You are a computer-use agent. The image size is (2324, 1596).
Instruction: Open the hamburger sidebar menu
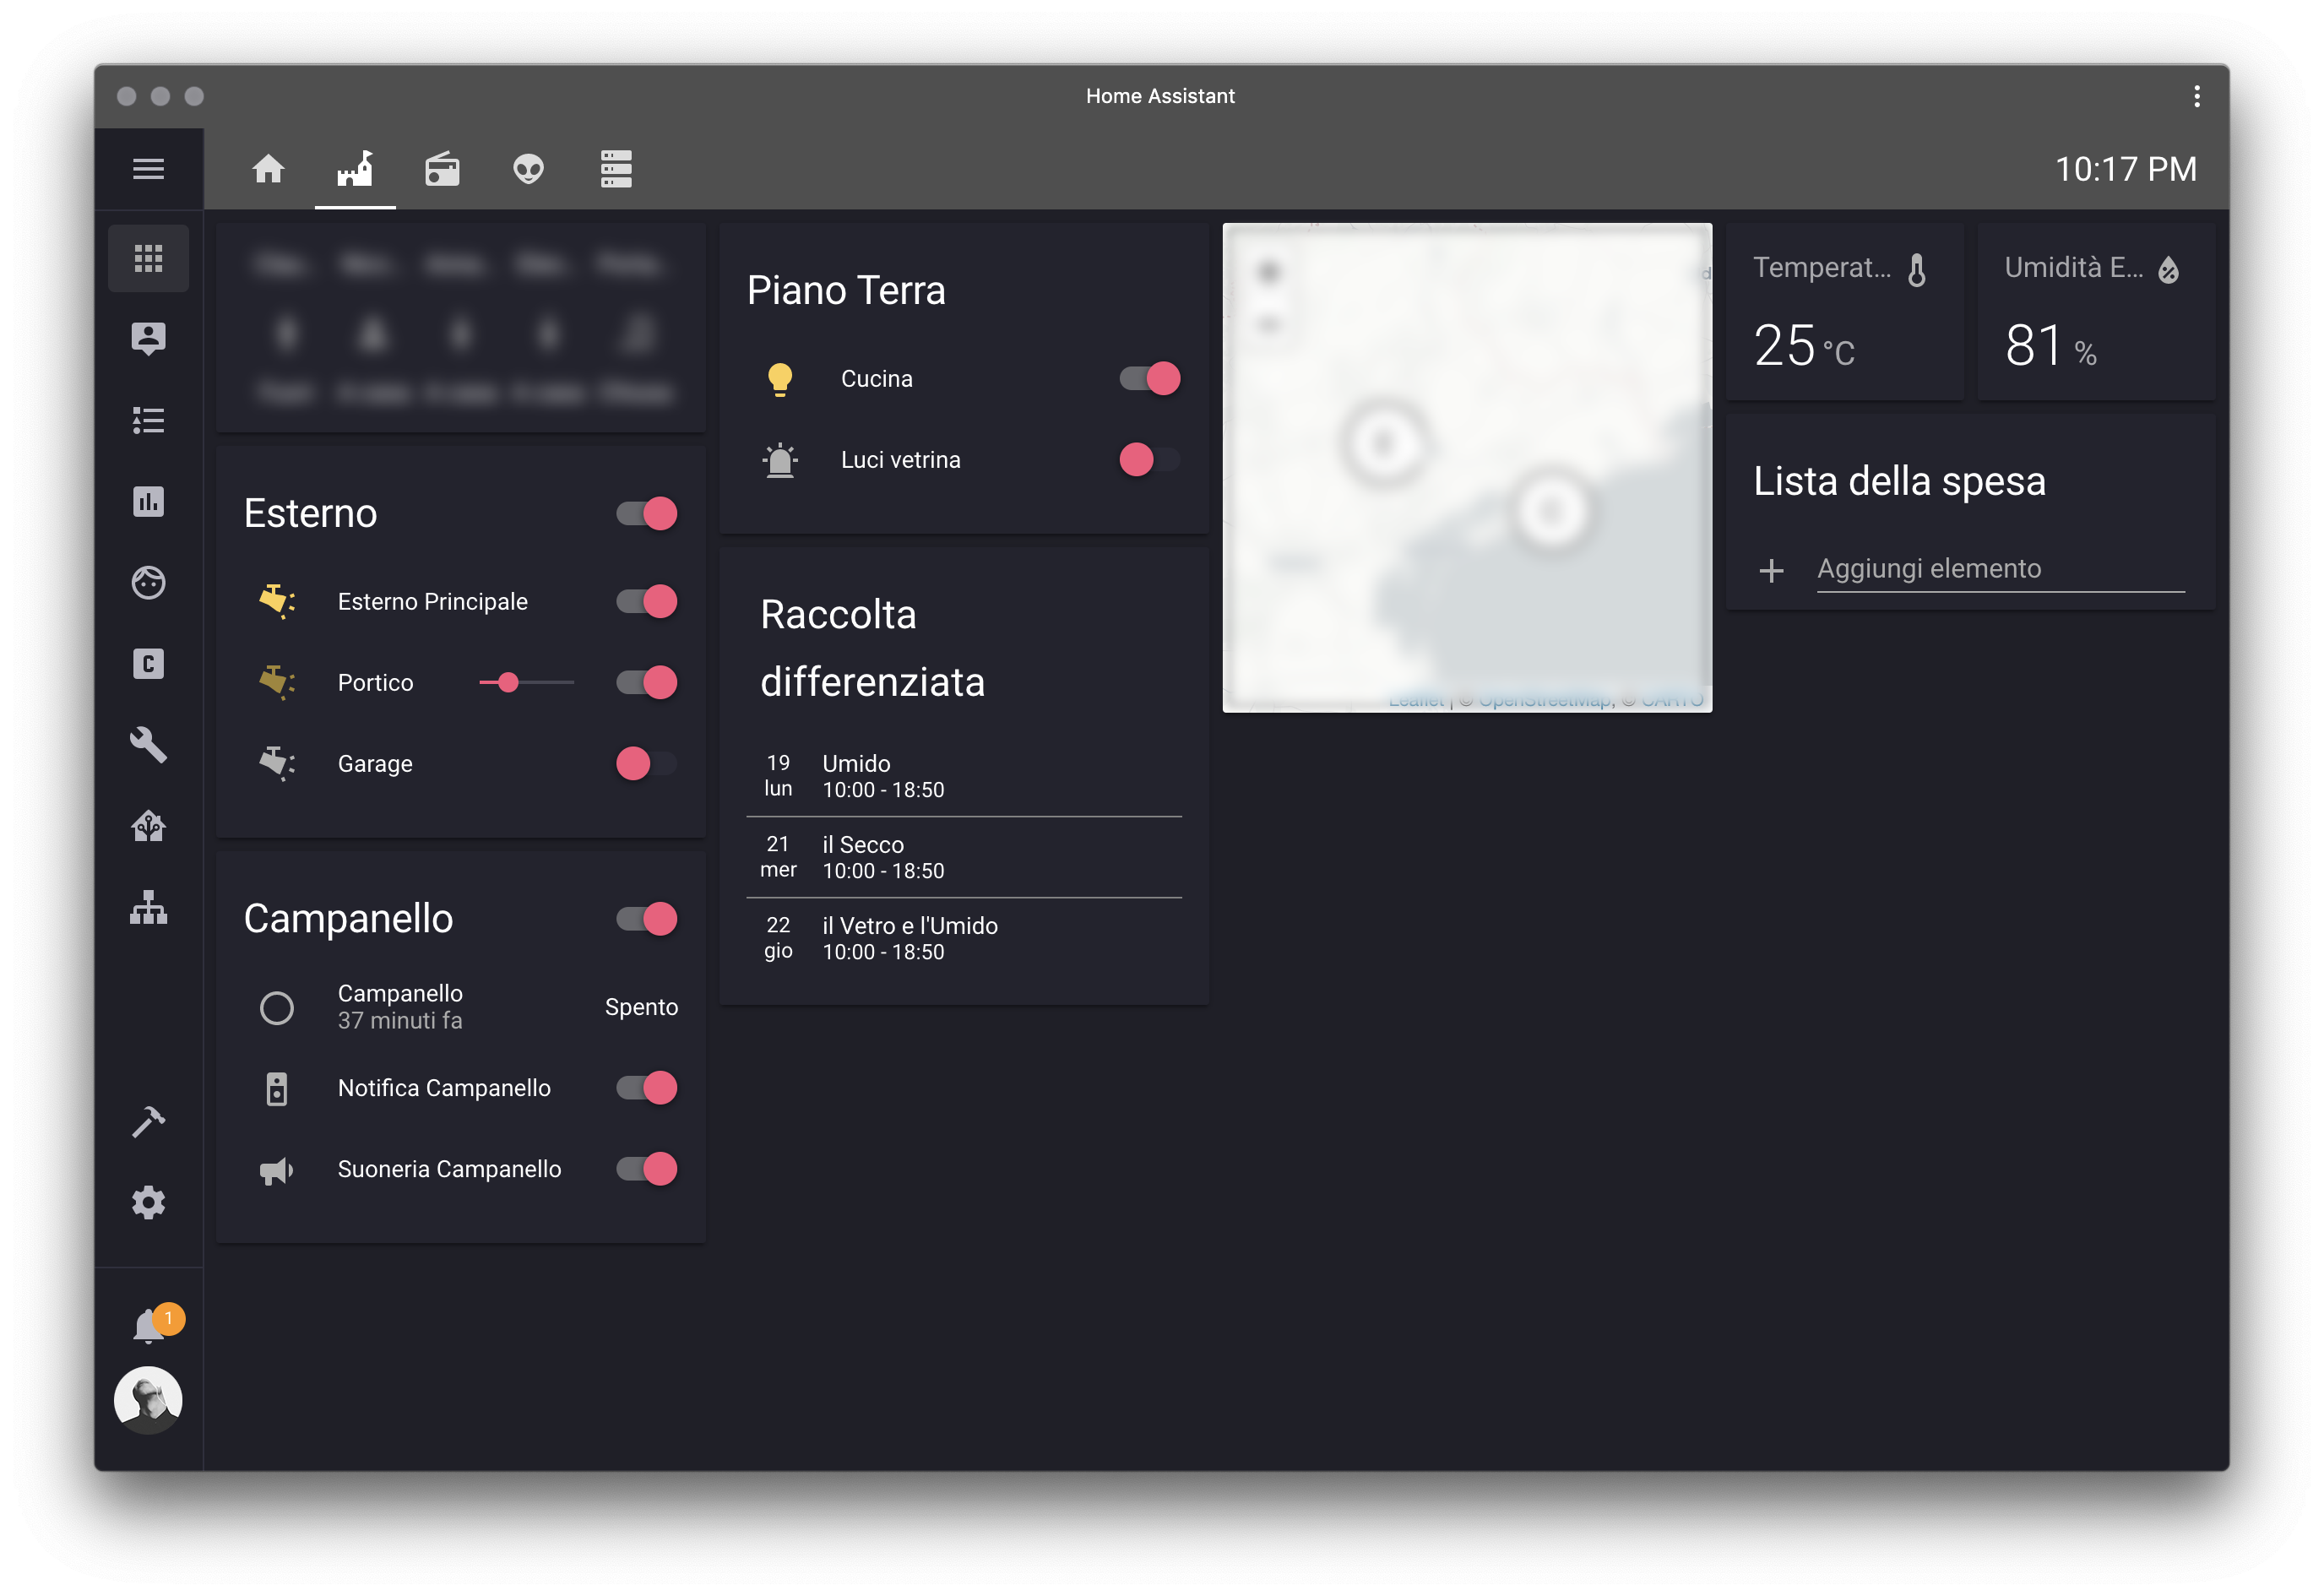click(148, 169)
